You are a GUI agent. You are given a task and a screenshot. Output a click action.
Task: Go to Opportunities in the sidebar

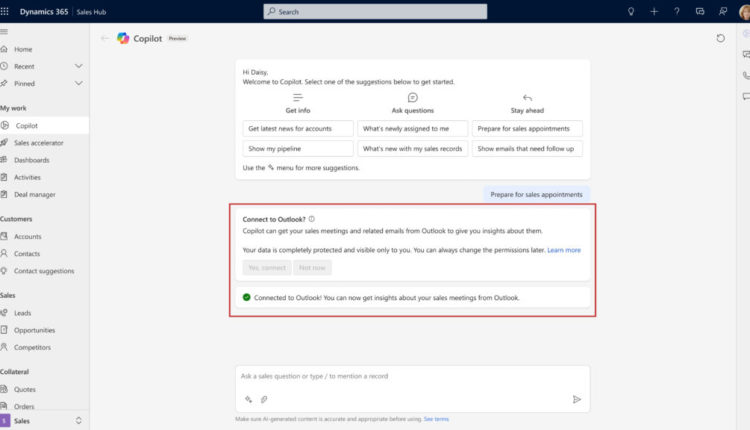(34, 330)
